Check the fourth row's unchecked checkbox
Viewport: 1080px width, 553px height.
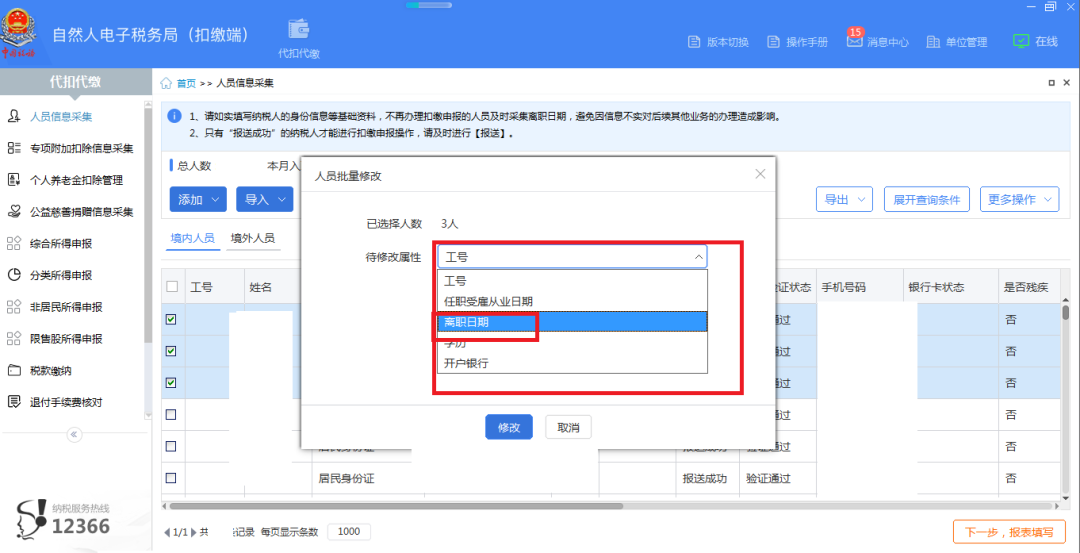pyautogui.click(x=171, y=414)
